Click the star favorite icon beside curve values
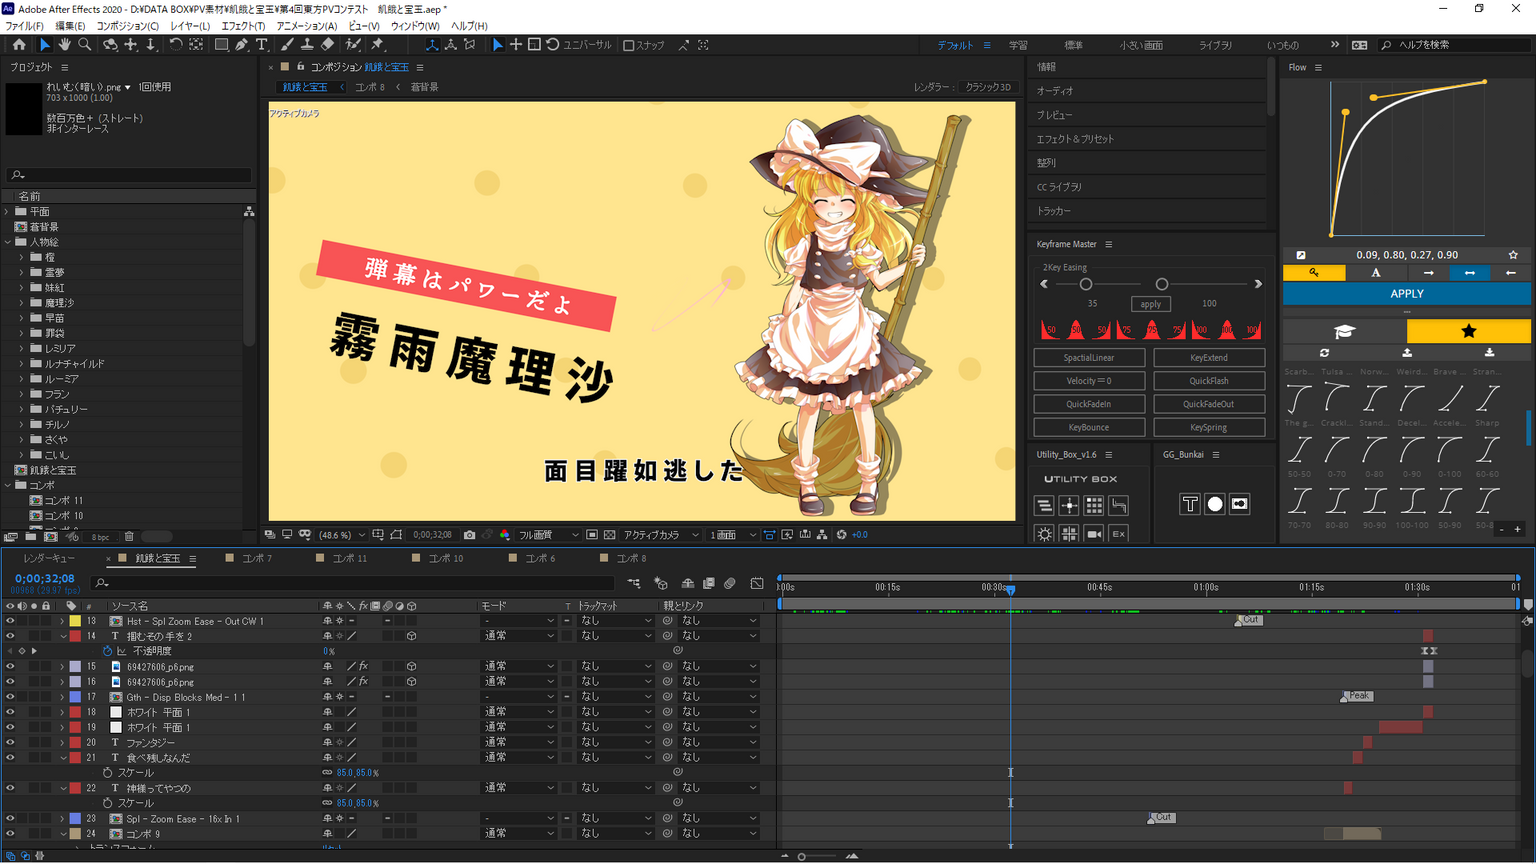The width and height of the screenshot is (1536, 864). point(1513,255)
